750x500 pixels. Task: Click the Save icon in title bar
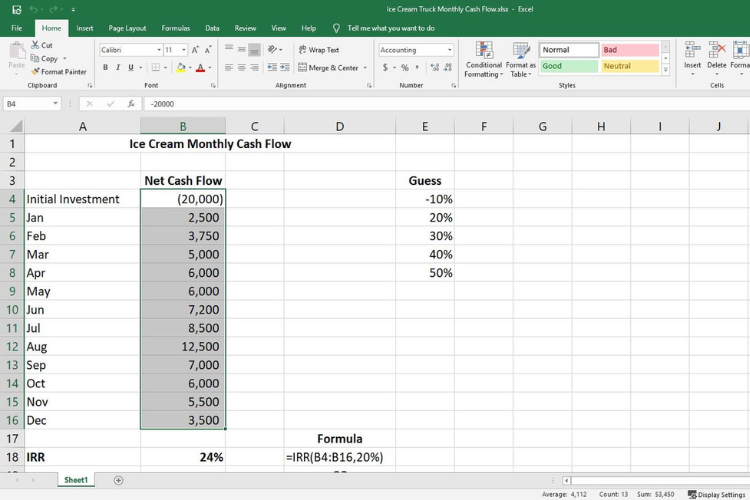(x=16, y=9)
